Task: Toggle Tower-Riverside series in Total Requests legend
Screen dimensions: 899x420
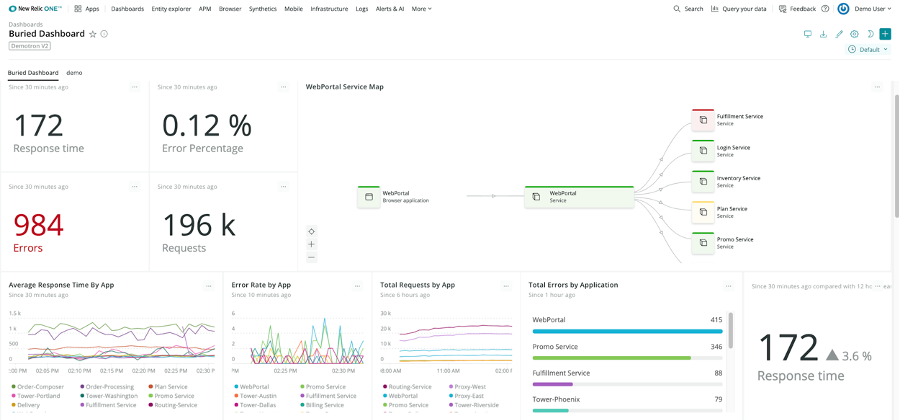Action: click(474, 405)
